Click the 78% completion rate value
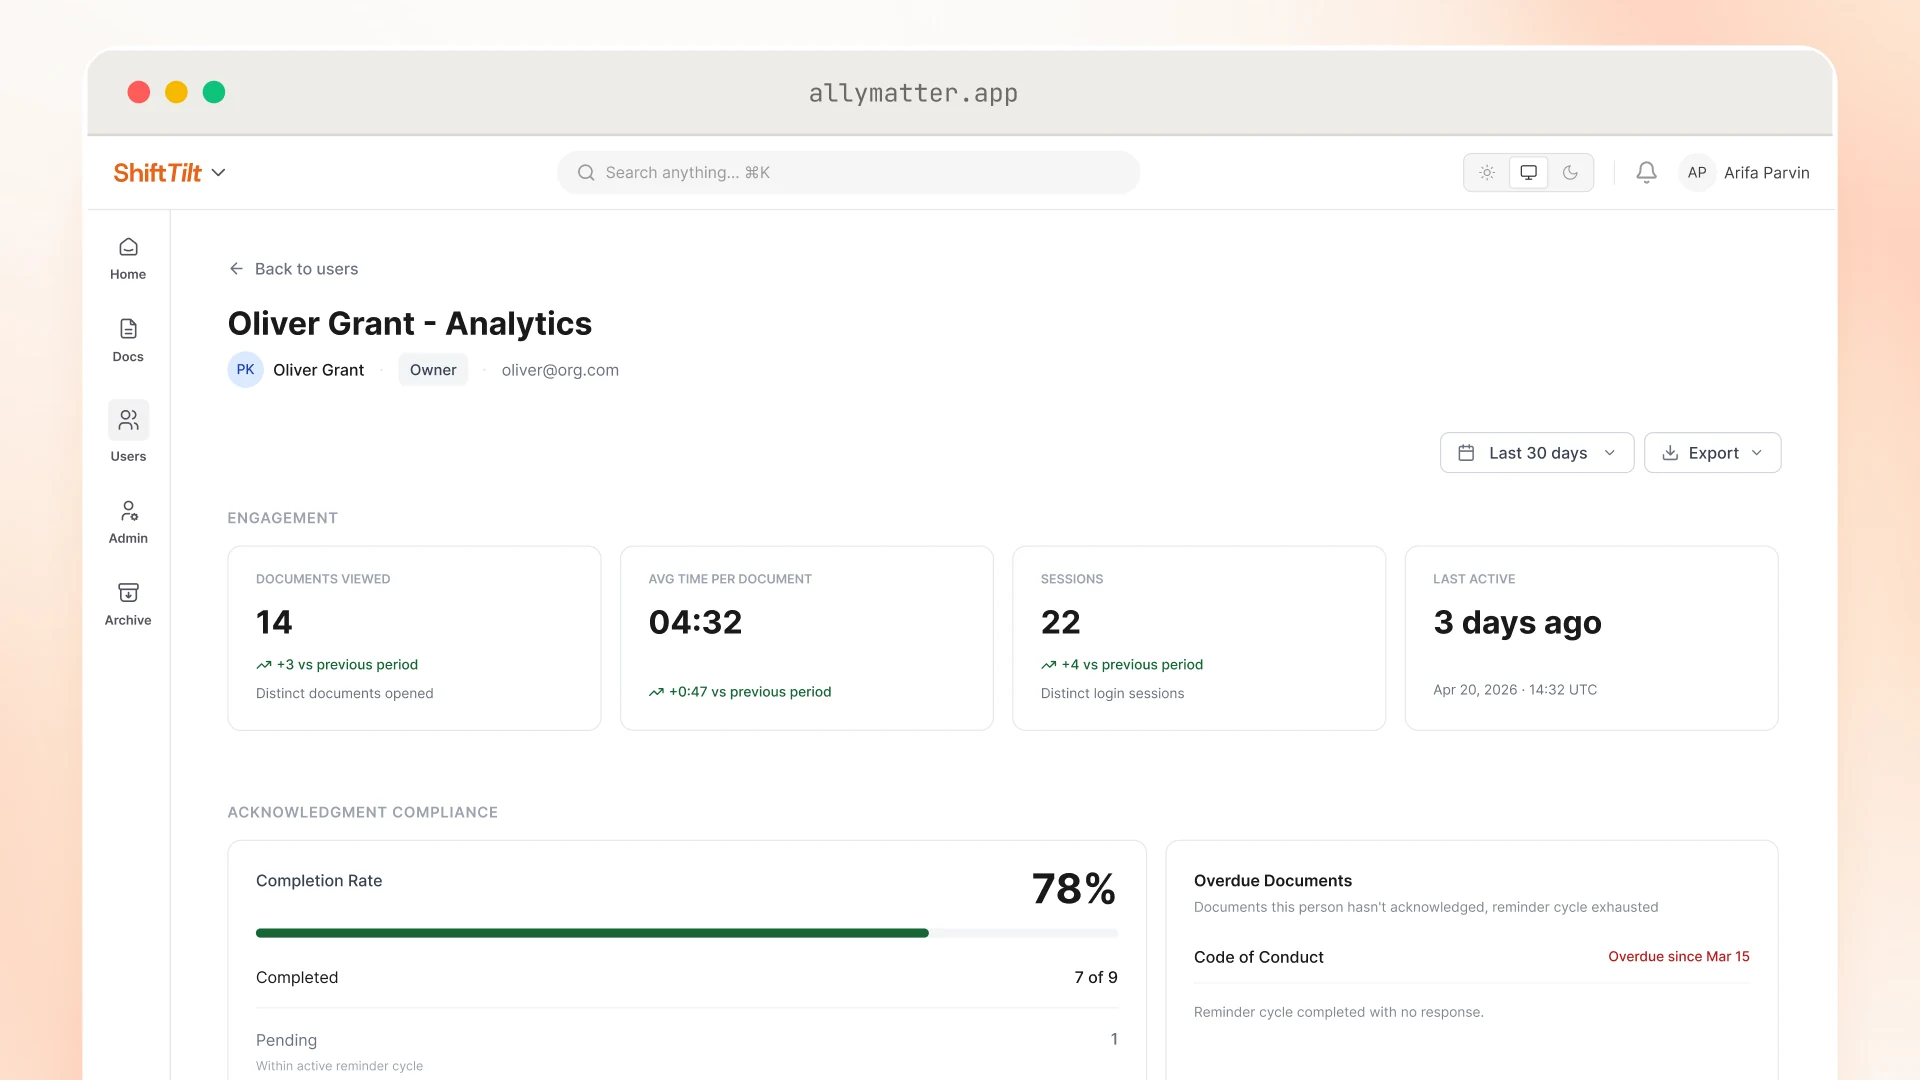This screenshot has height=1080, width=1920. 1074,888
